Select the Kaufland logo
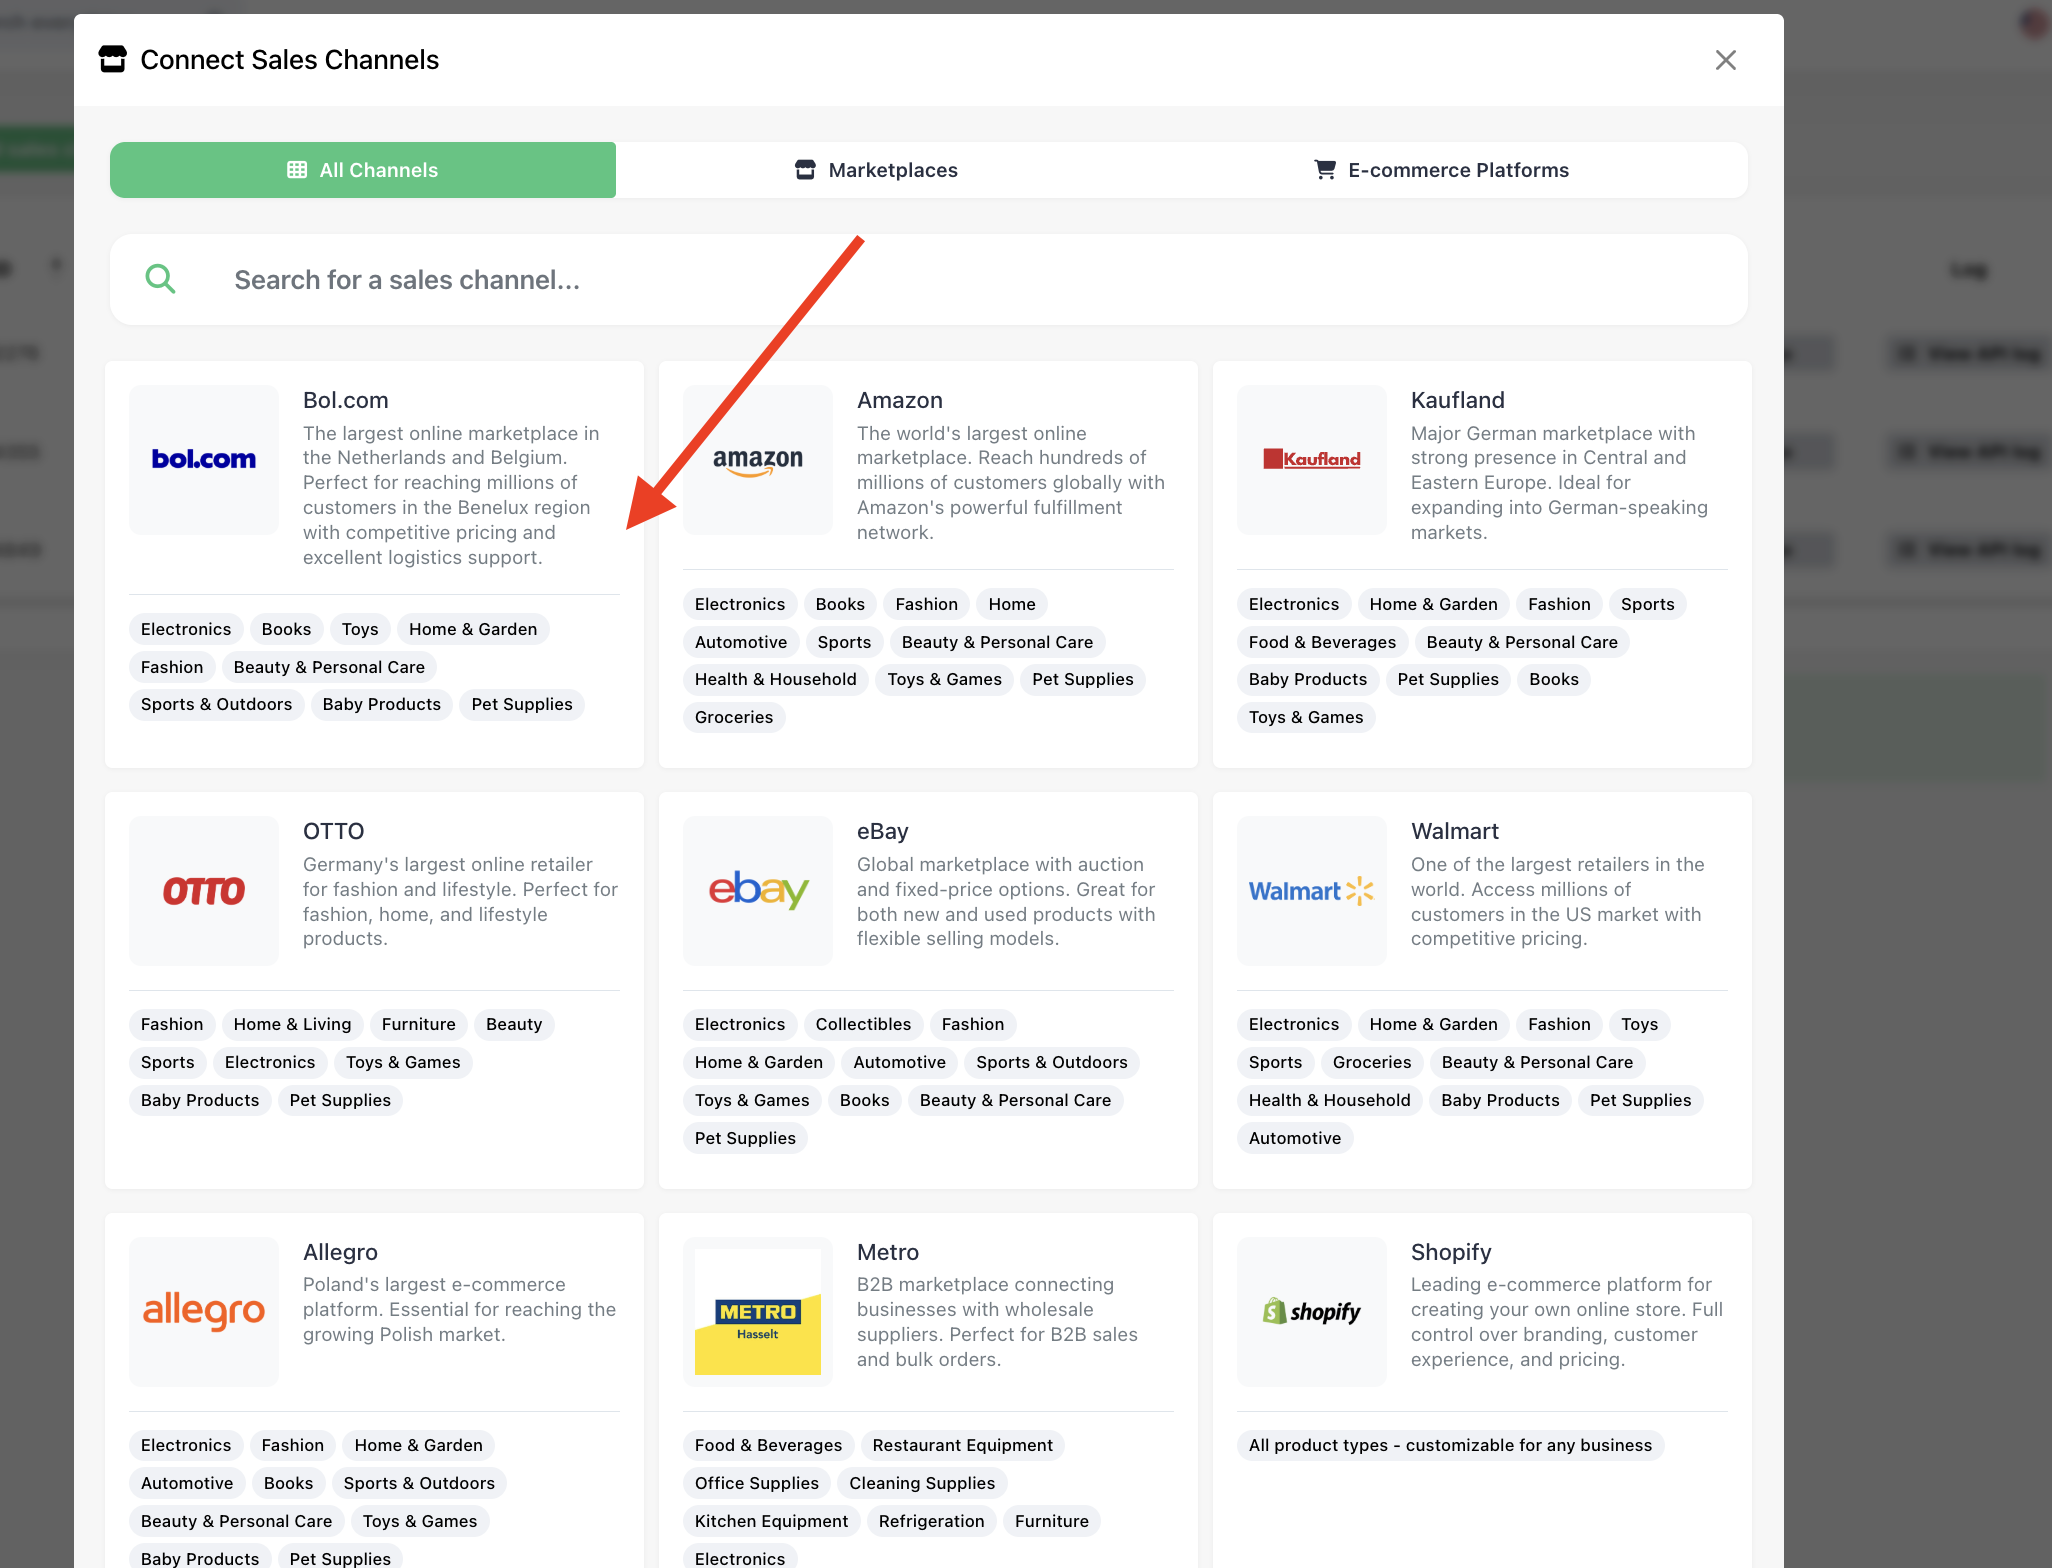The width and height of the screenshot is (2052, 1568). (1311, 459)
